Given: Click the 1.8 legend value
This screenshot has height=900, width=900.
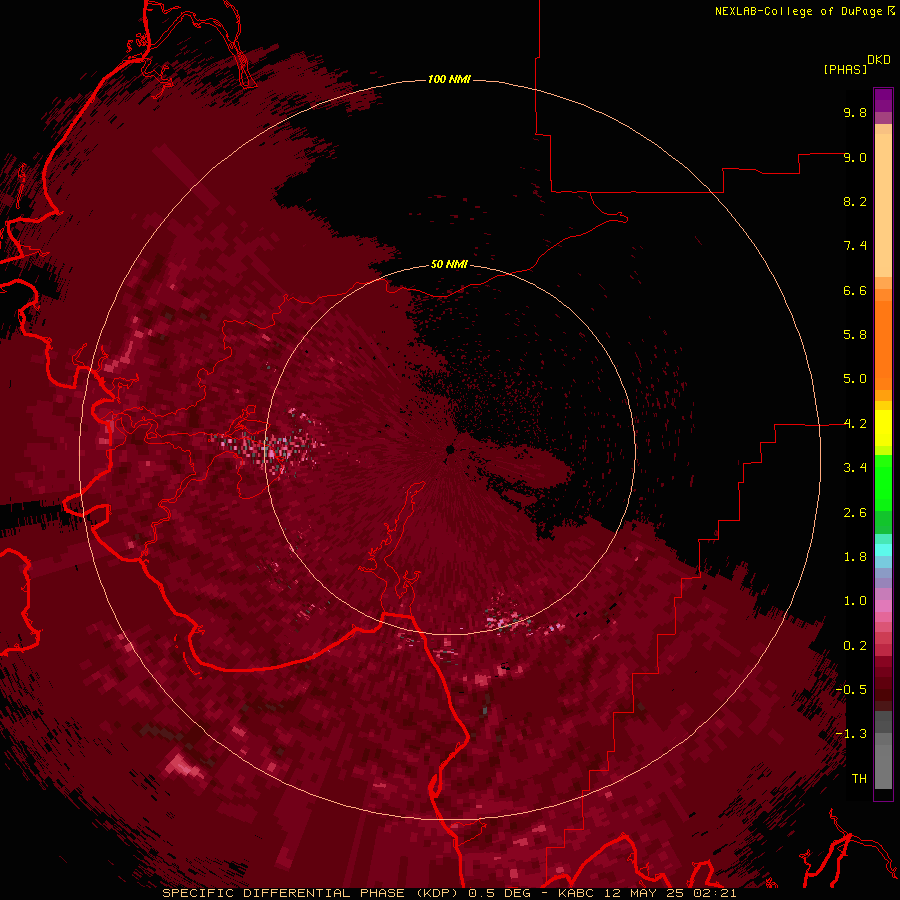Looking at the screenshot, I should (x=855, y=557).
